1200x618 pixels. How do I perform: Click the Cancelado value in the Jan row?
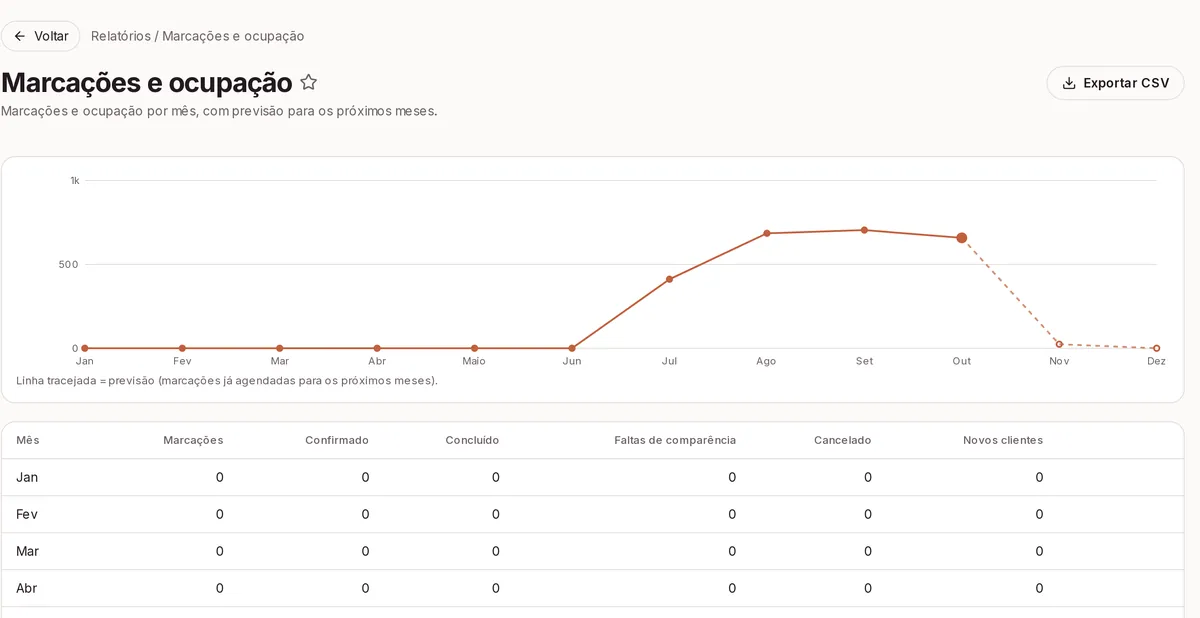tap(867, 477)
